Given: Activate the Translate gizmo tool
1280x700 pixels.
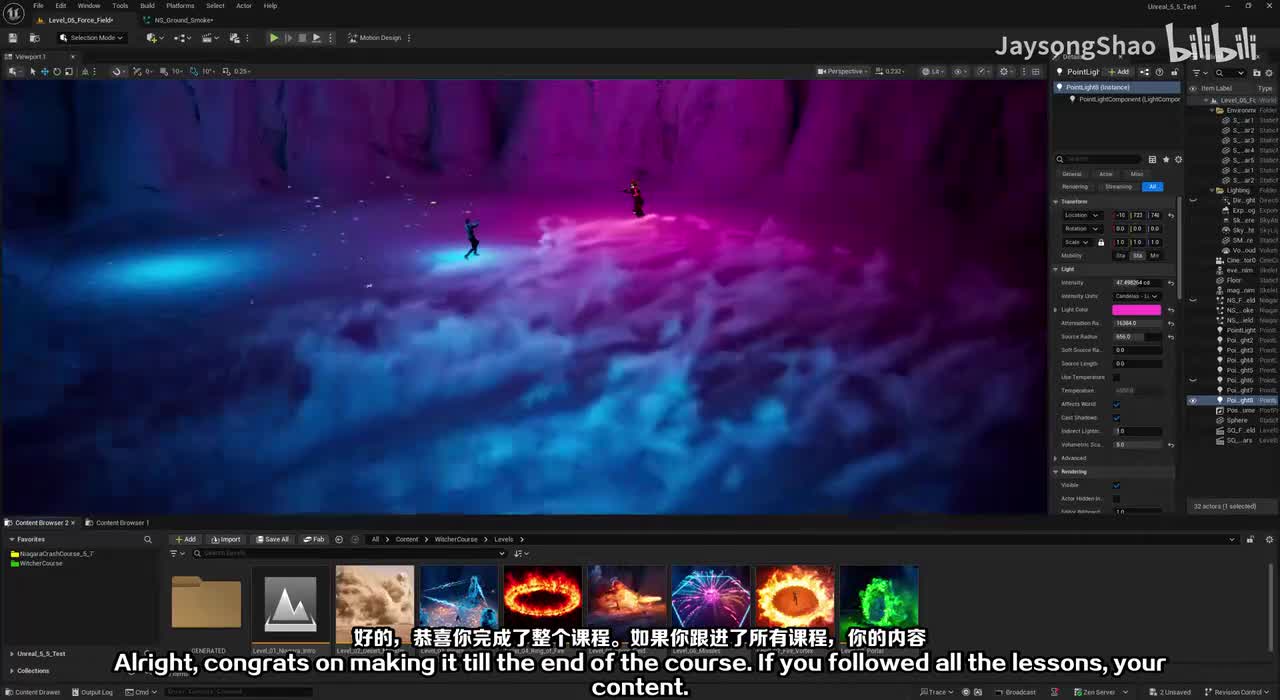Looking at the screenshot, I should pos(44,71).
